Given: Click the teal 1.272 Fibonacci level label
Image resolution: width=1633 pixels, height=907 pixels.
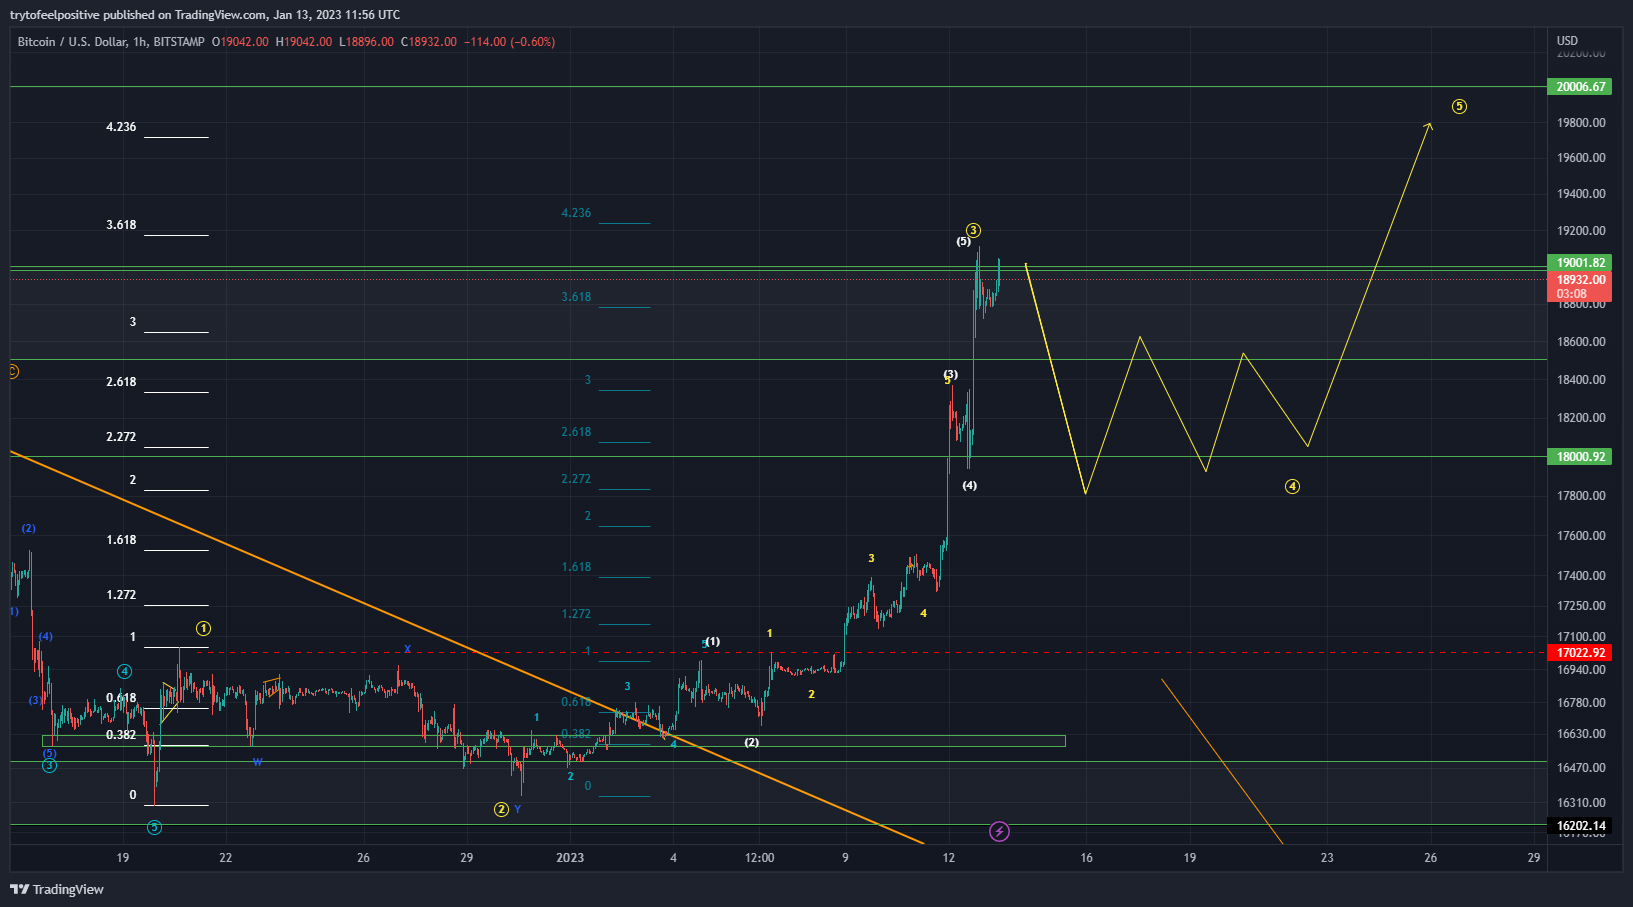Looking at the screenshot, I should (576, 614).
